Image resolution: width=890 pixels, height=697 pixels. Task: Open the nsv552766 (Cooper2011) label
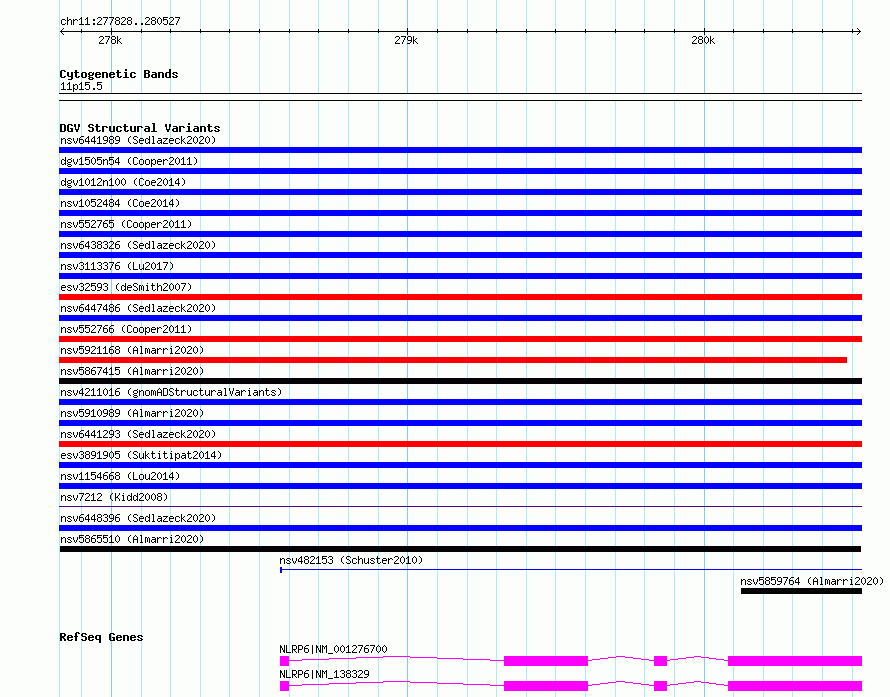coord(126,329)
